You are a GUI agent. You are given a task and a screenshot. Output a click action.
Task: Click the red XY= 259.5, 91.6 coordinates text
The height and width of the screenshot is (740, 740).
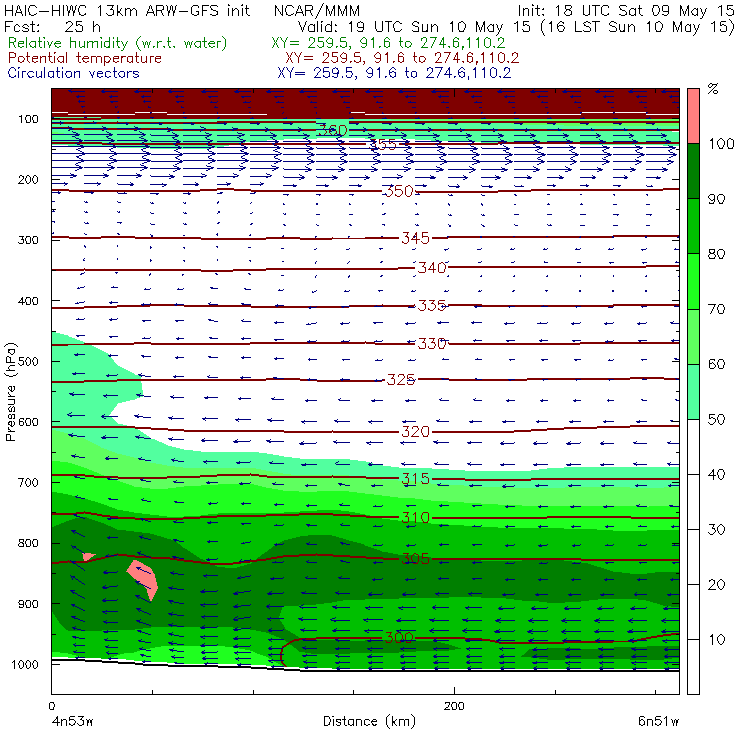[402, 58]
